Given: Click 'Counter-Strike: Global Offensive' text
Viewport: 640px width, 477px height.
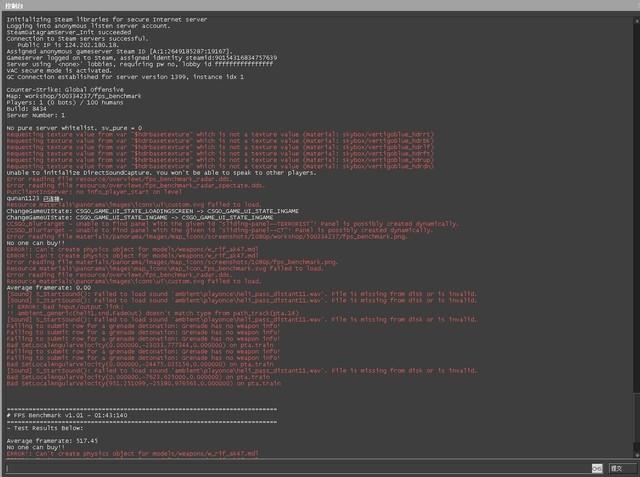Looking at the screenshot, I should (65, 90).
